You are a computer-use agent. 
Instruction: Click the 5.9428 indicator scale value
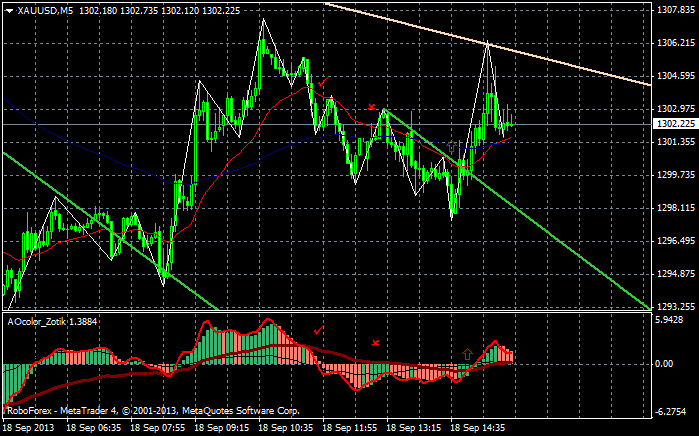[669, 320]
